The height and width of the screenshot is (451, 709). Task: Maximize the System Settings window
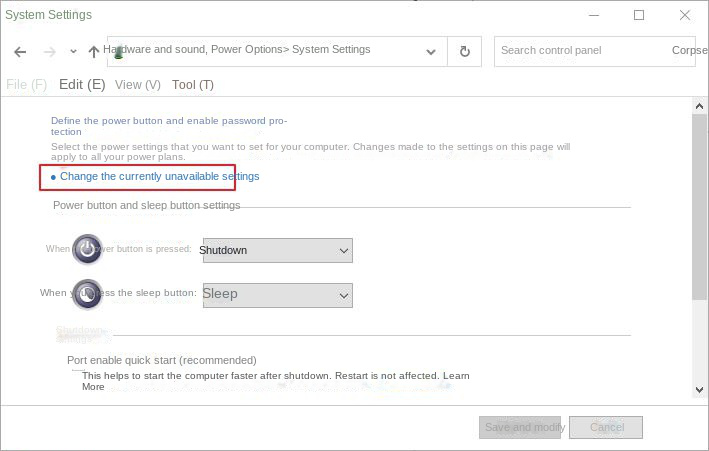pos(639,15)
